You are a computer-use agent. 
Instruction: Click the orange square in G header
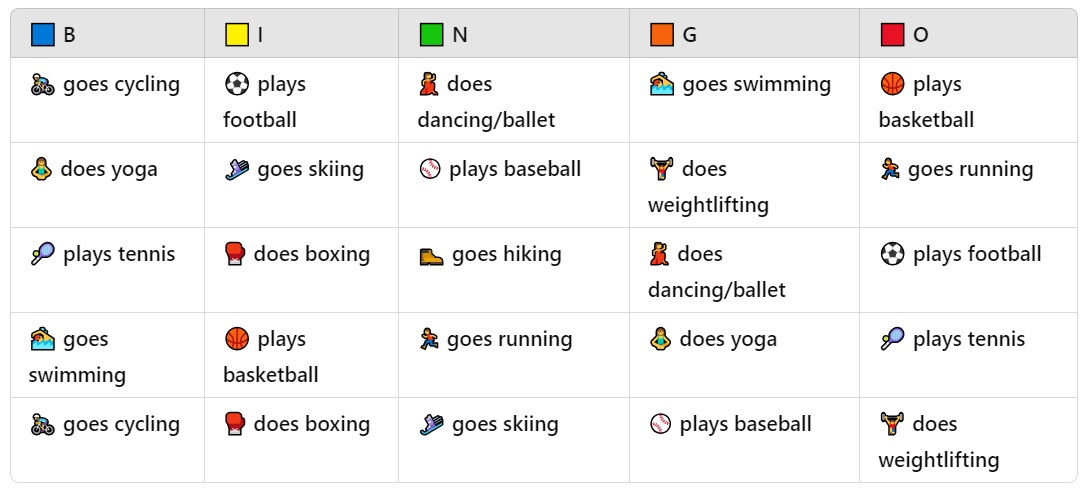pos(661,35)
